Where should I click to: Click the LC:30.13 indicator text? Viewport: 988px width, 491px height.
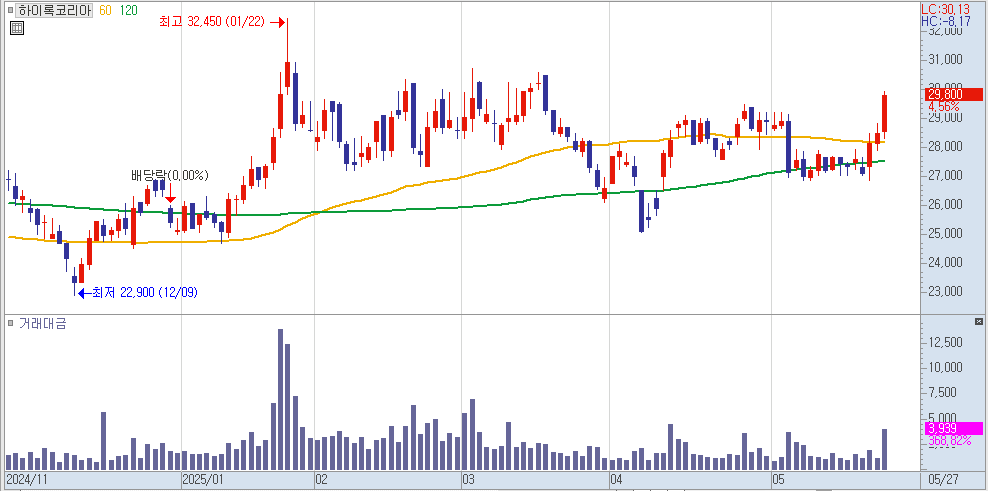(x=945, y=9)
